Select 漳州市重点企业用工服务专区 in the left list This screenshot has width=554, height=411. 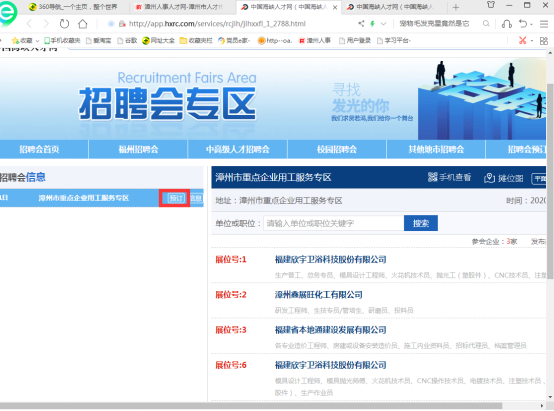84,198
